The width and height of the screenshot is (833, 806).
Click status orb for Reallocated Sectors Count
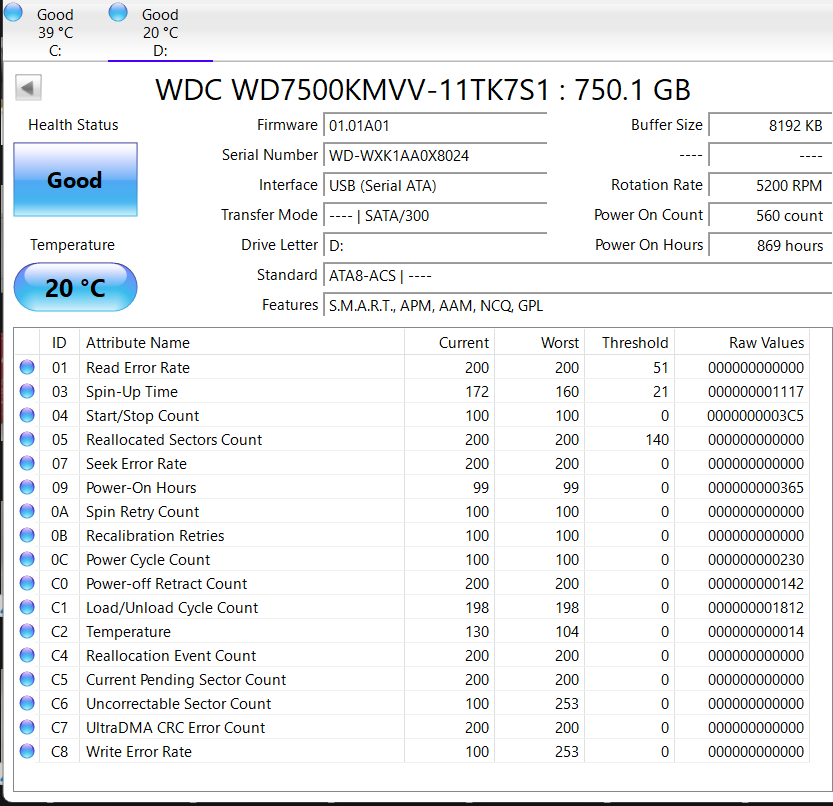click(27, 439)
